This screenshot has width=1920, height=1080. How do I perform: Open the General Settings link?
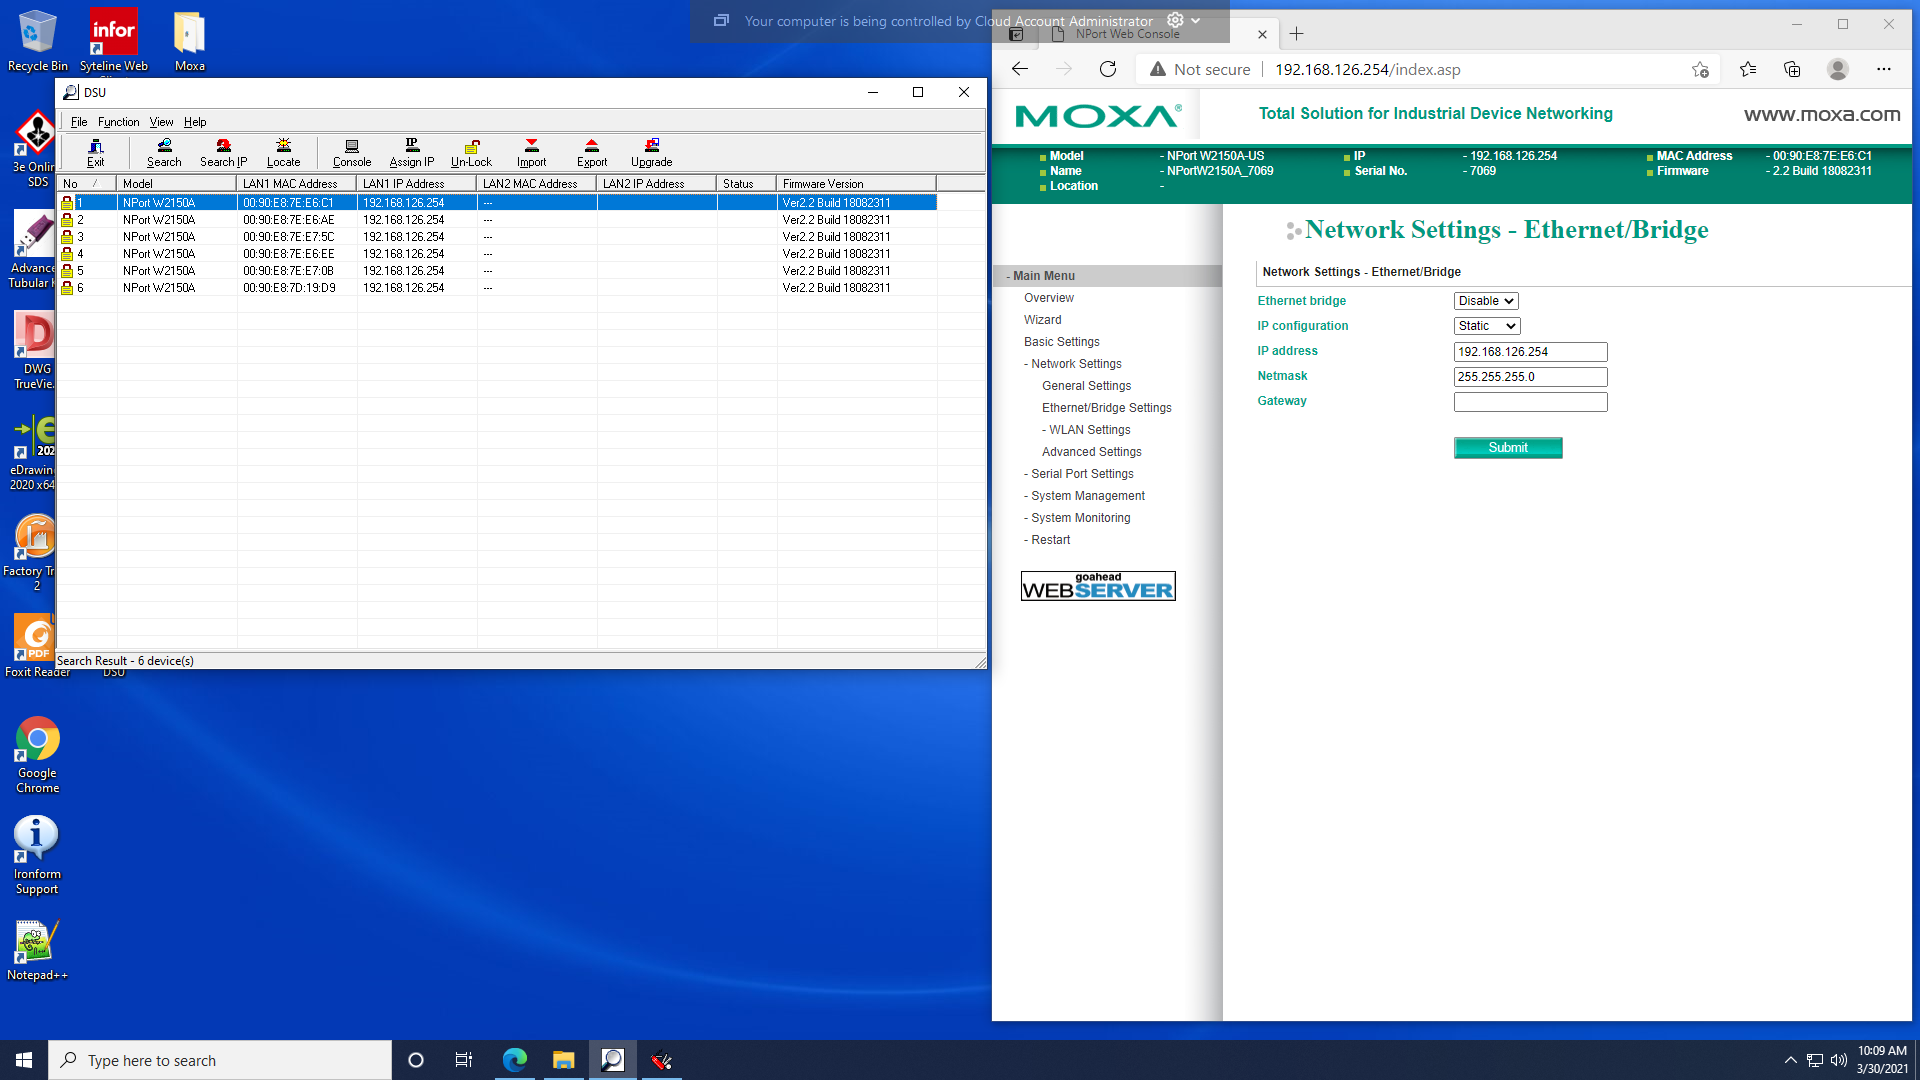(x=1086, y=386)
